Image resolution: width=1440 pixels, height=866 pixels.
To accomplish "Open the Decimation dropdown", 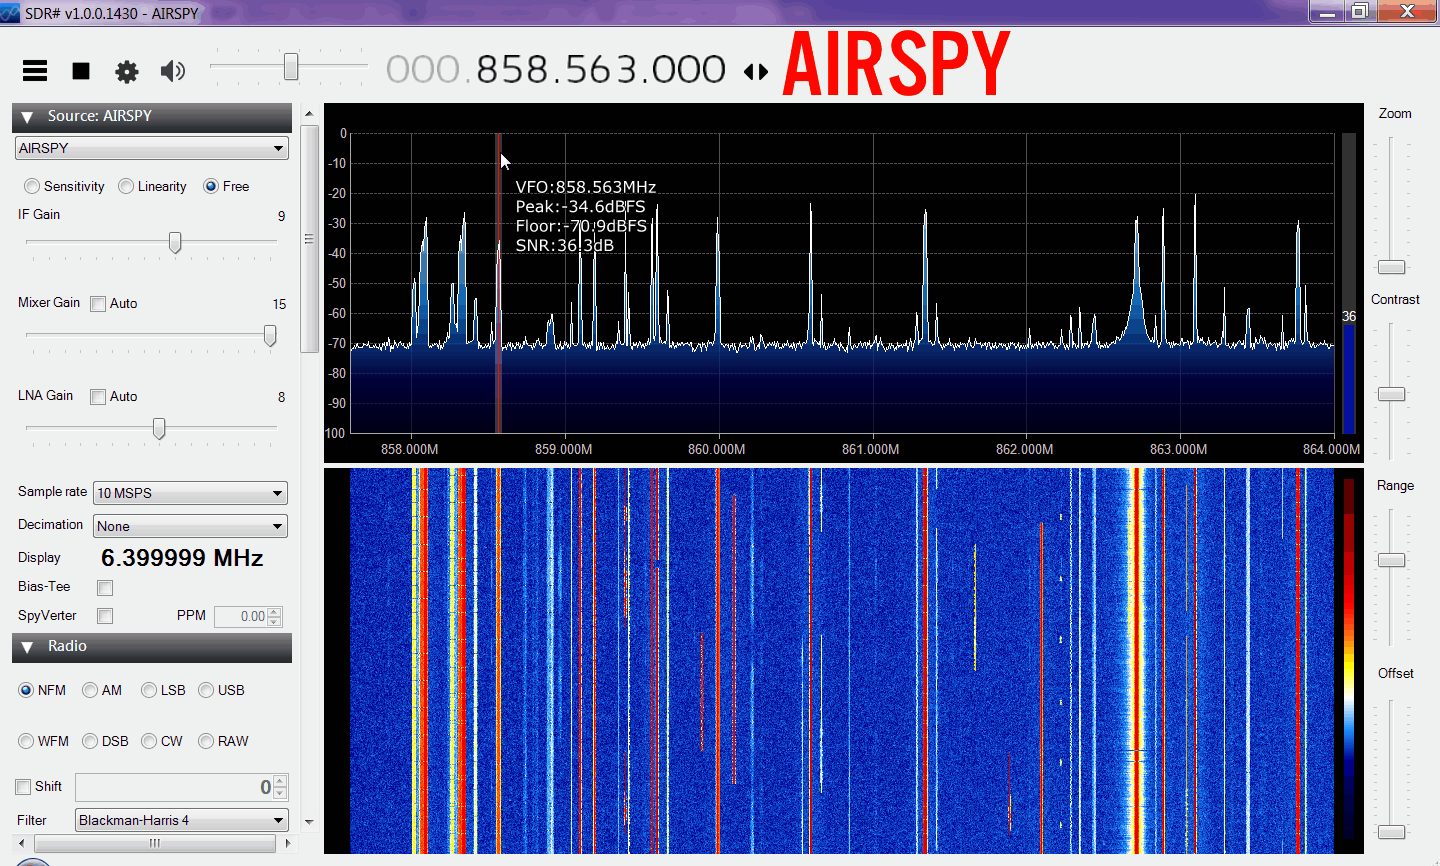I will [x=190, y=526].
